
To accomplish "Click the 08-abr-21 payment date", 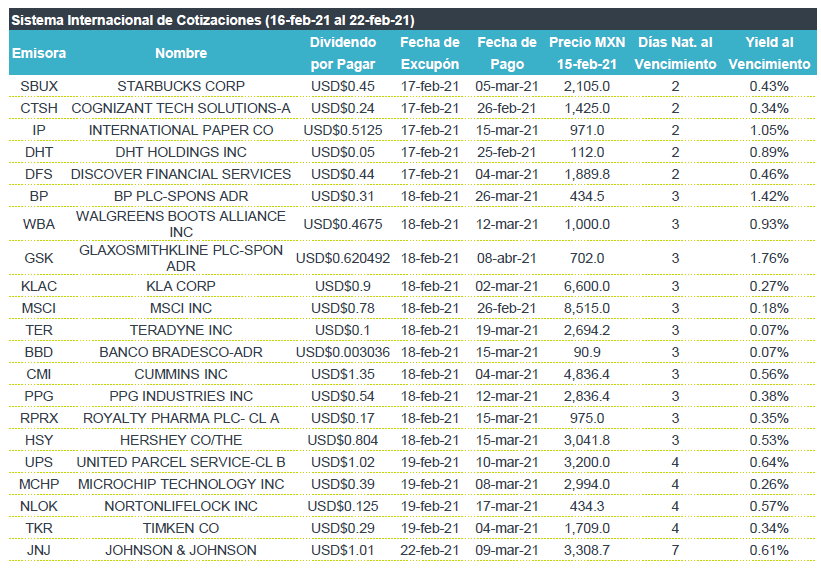I will 507,258.
